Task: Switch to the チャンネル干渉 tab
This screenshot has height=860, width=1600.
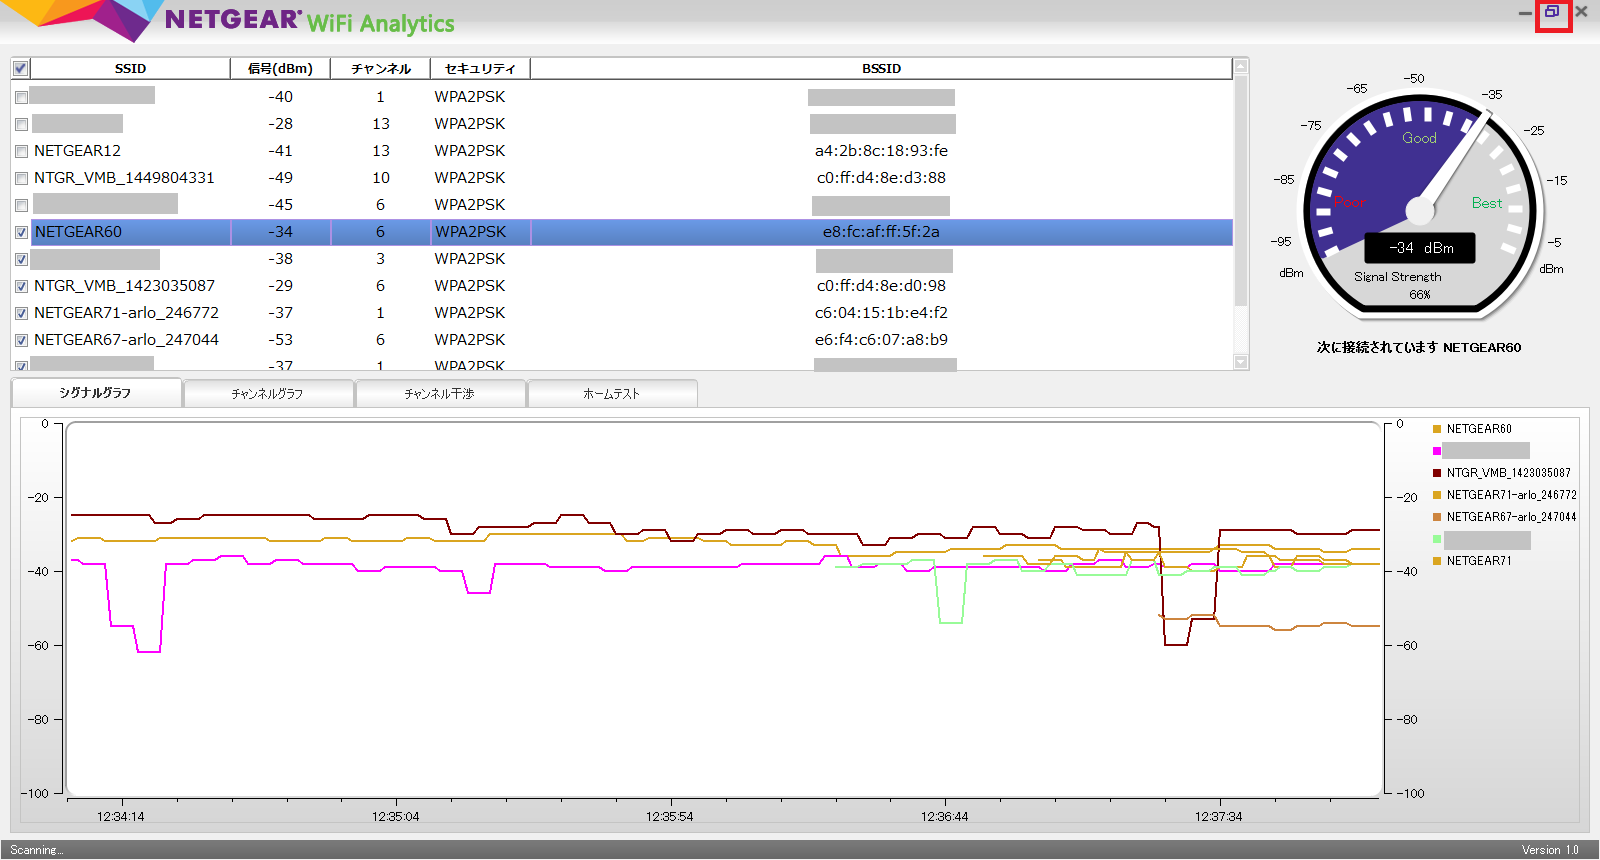Action: tap(440, 394)
